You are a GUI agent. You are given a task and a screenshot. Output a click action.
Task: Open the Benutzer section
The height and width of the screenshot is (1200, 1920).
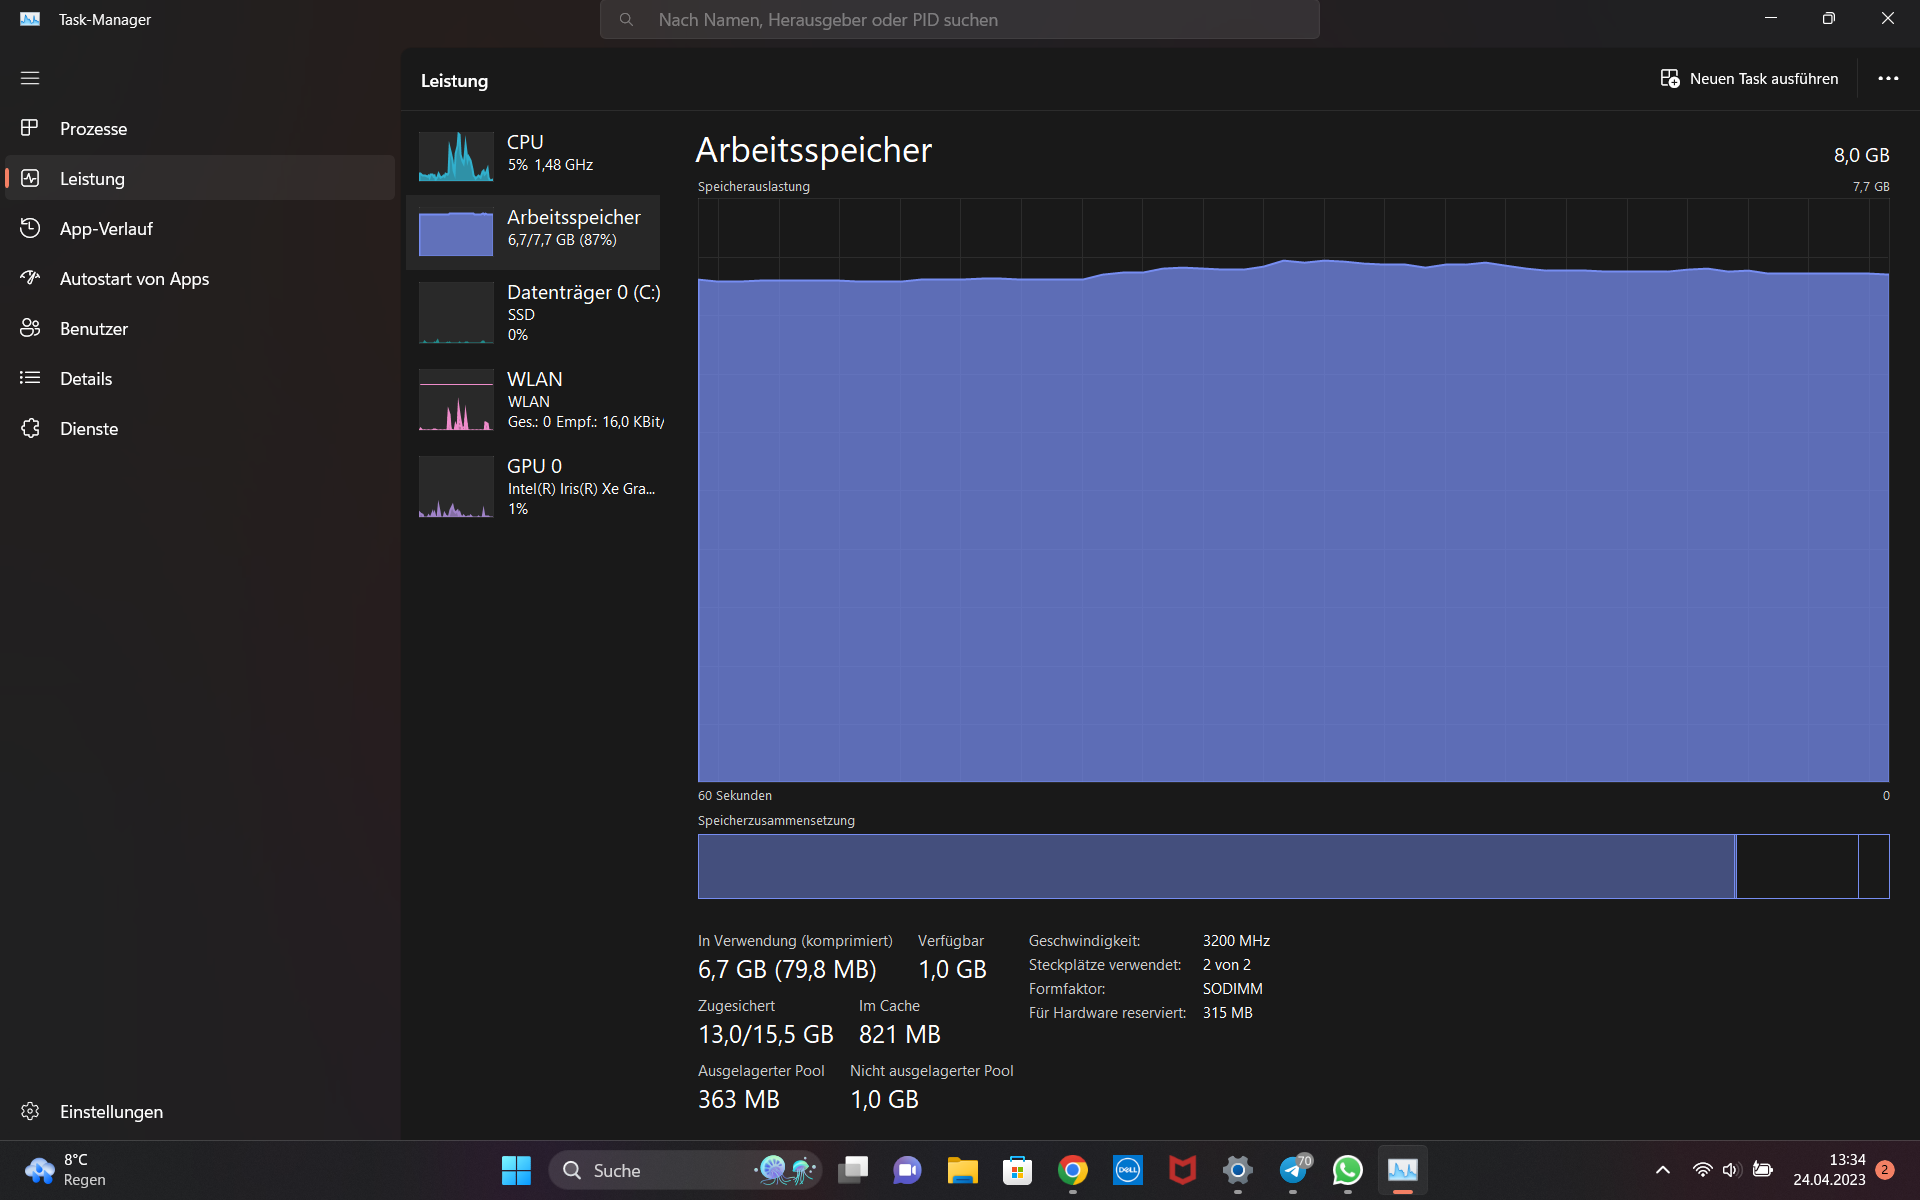93,329
